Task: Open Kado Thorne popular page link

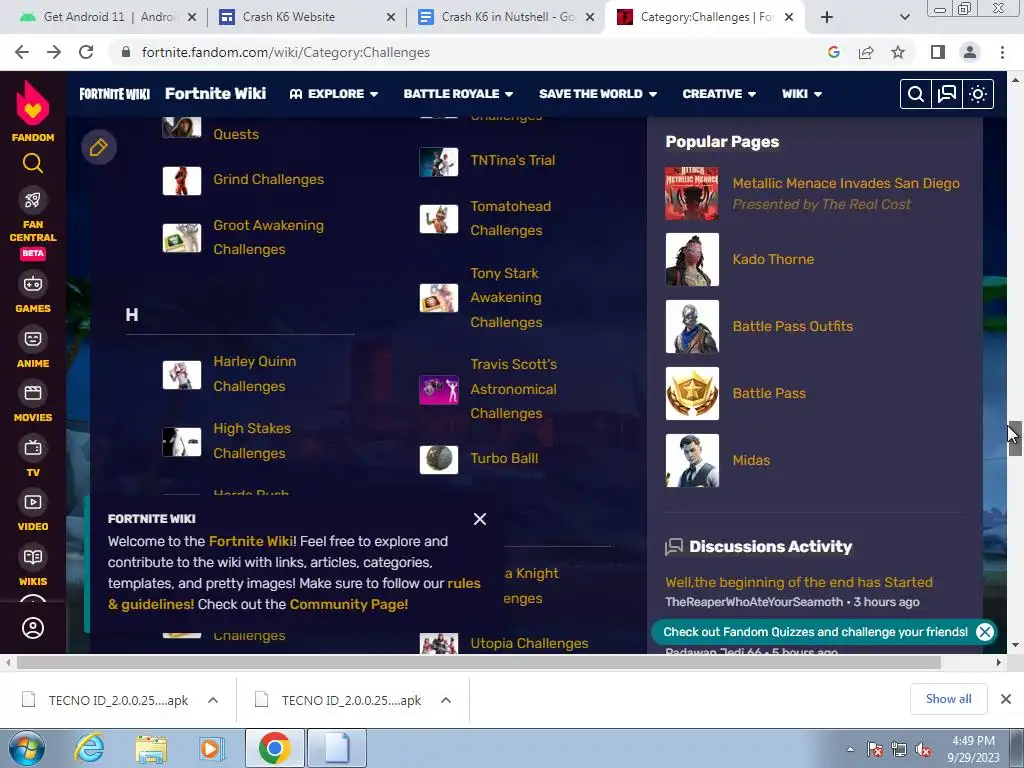Action: coord(773,259)
